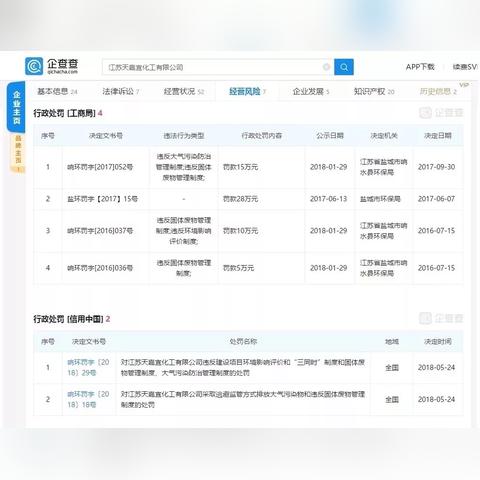
Task: Click violation type of 响环罚字[2016]036号 row
Action: [x=184, y=268]
